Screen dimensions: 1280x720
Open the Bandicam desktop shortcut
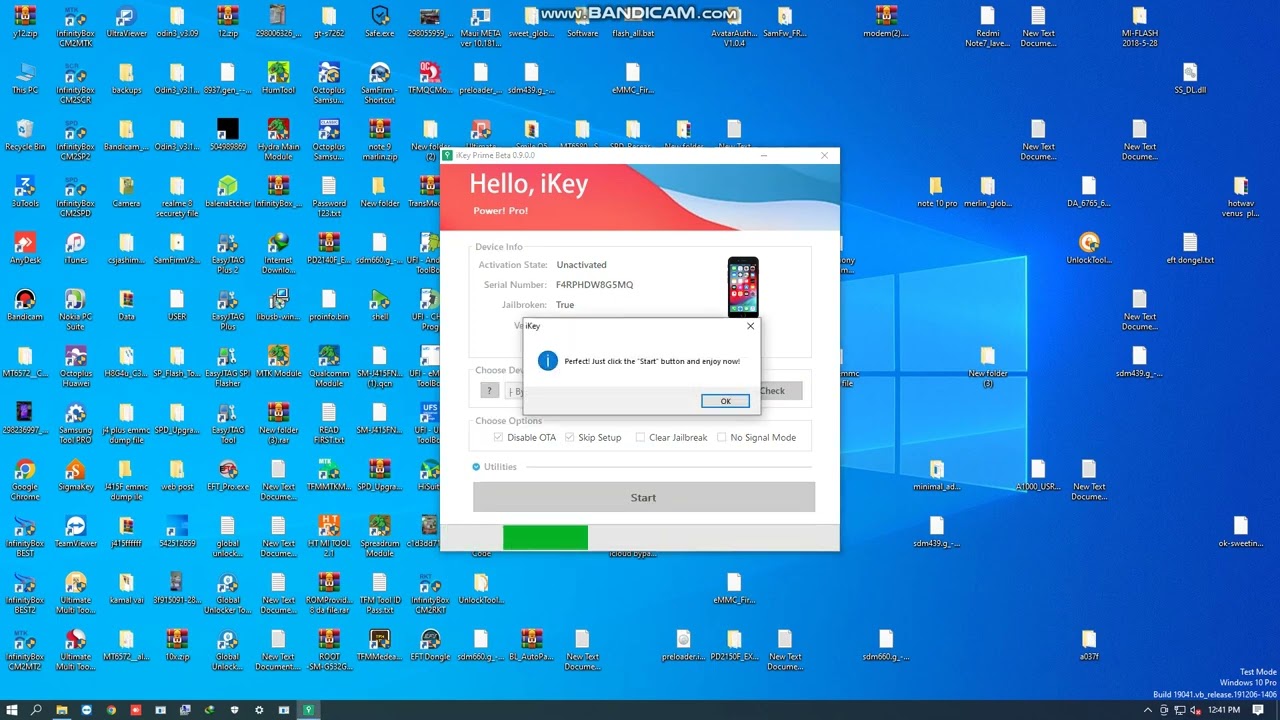click(x=25, y=305)
